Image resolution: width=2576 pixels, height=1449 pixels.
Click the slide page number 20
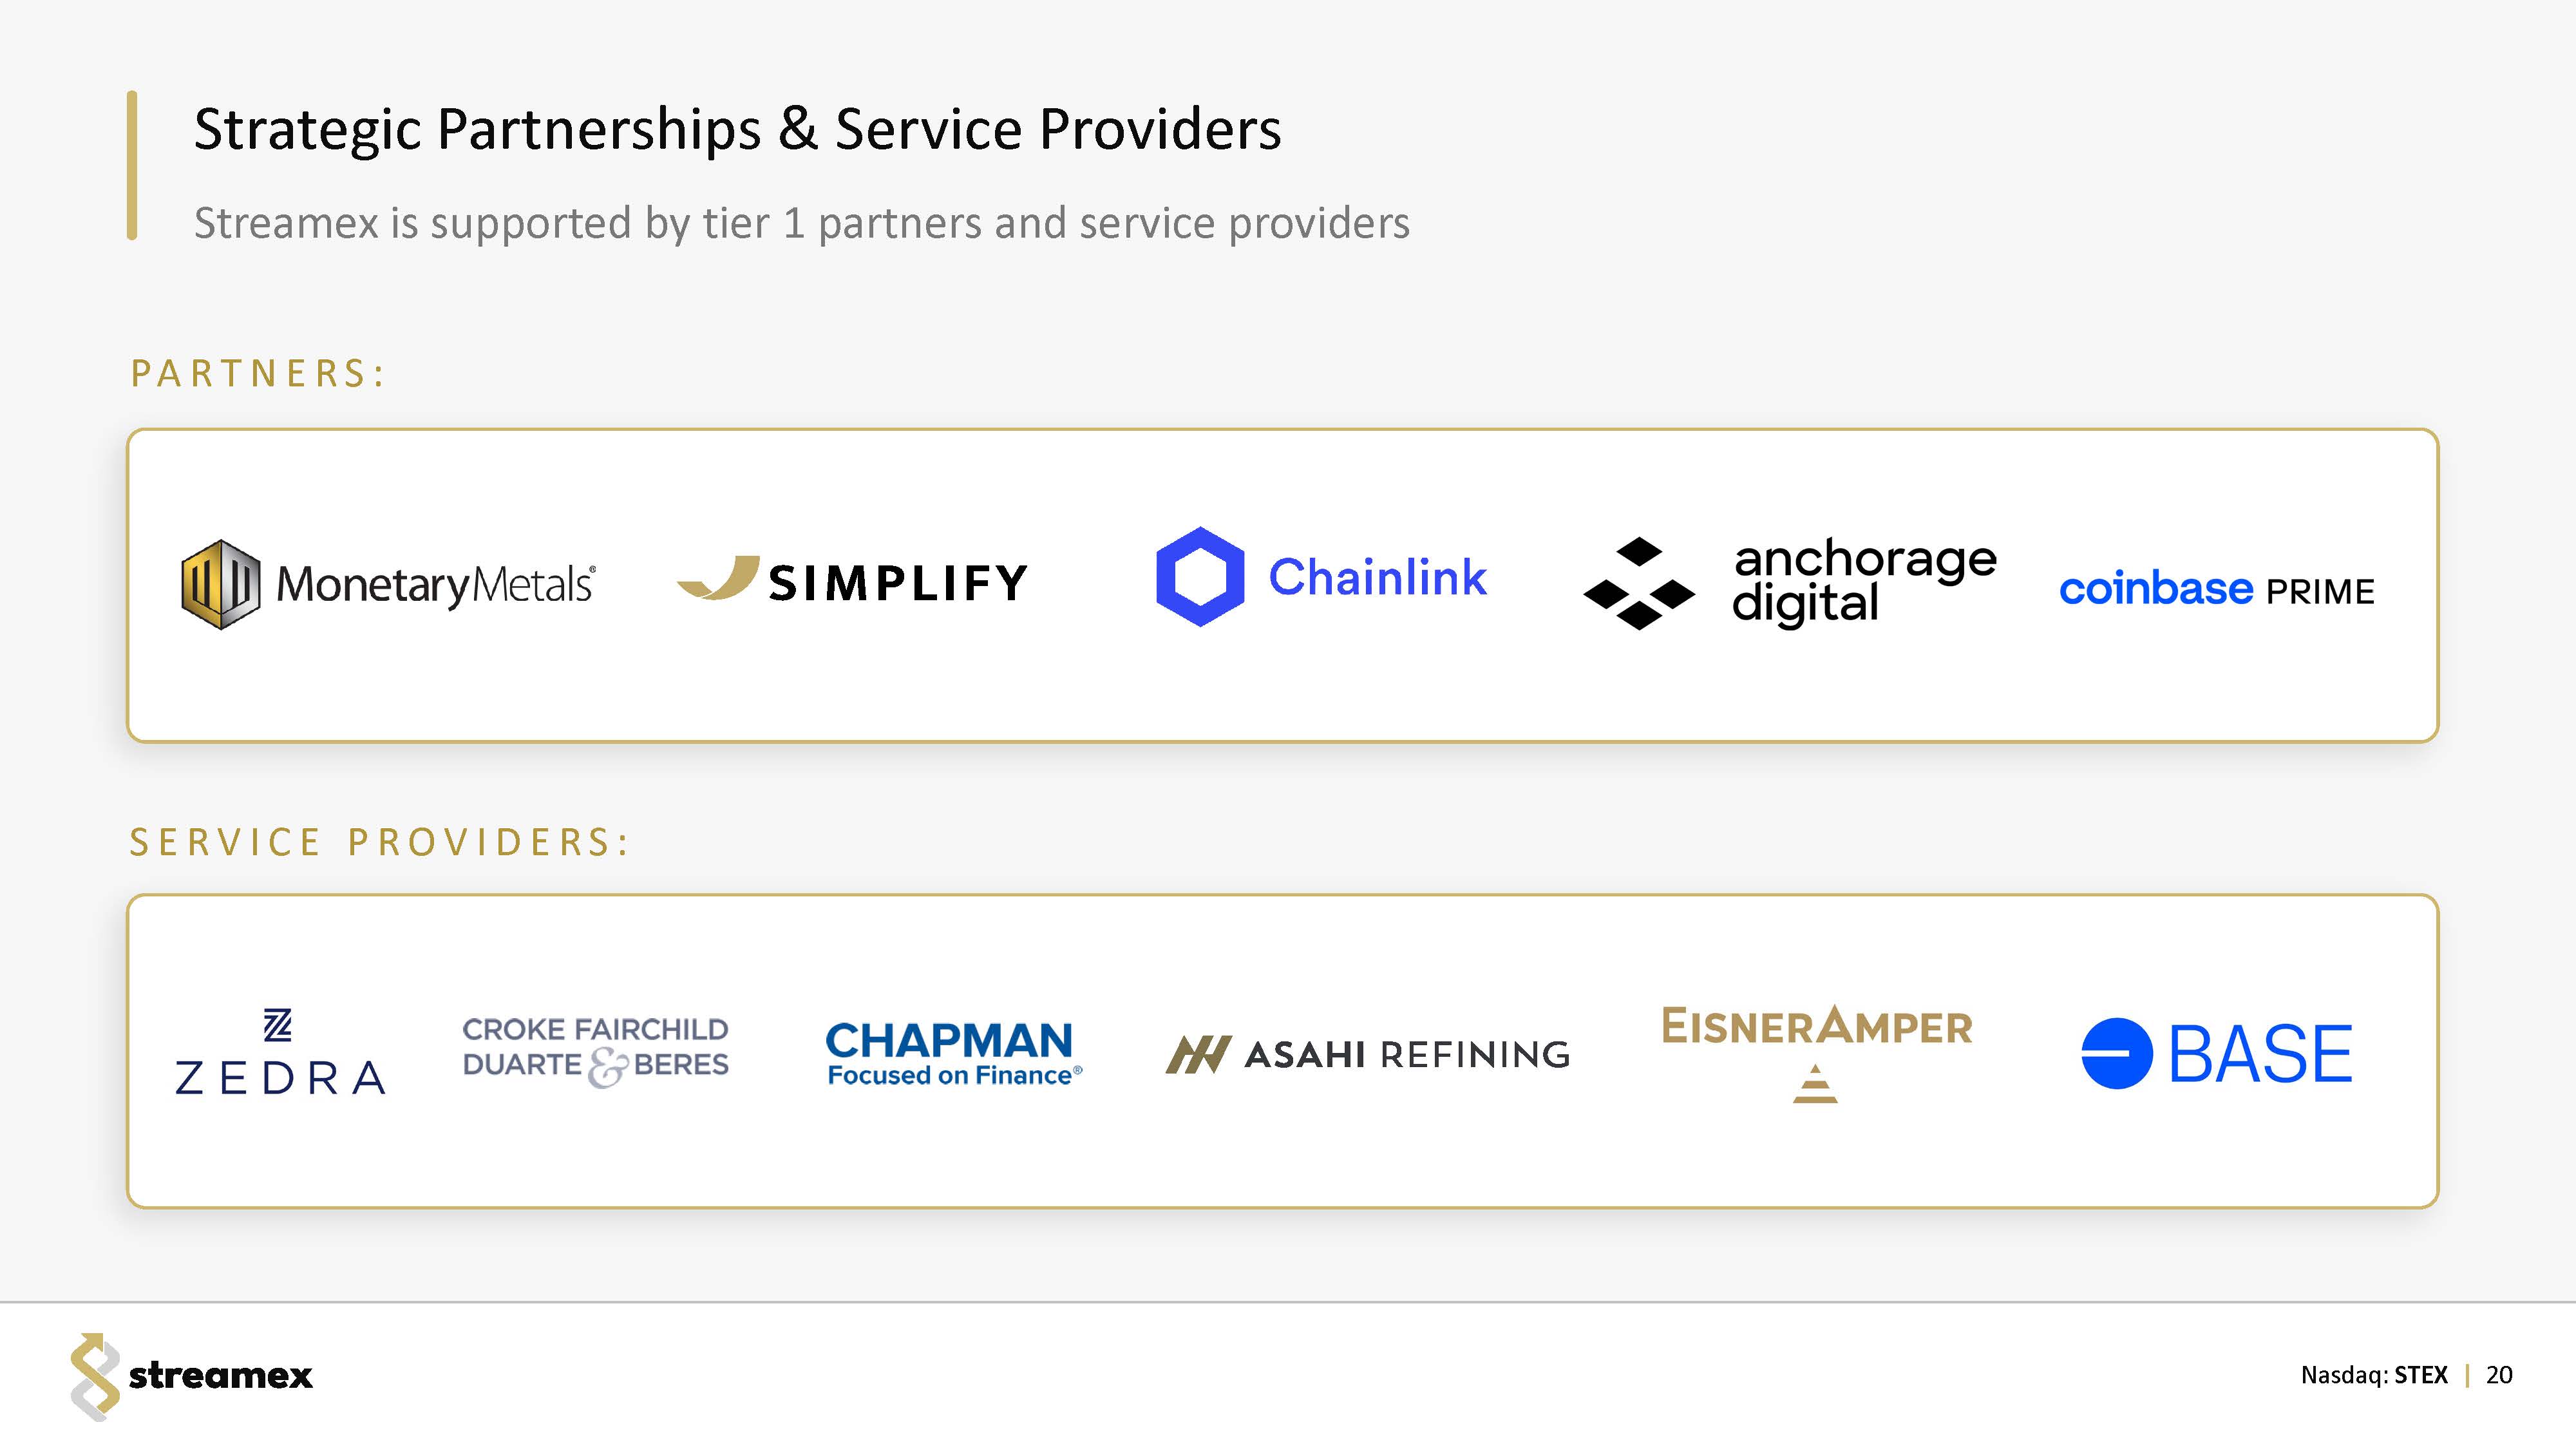point(2499,1375)
